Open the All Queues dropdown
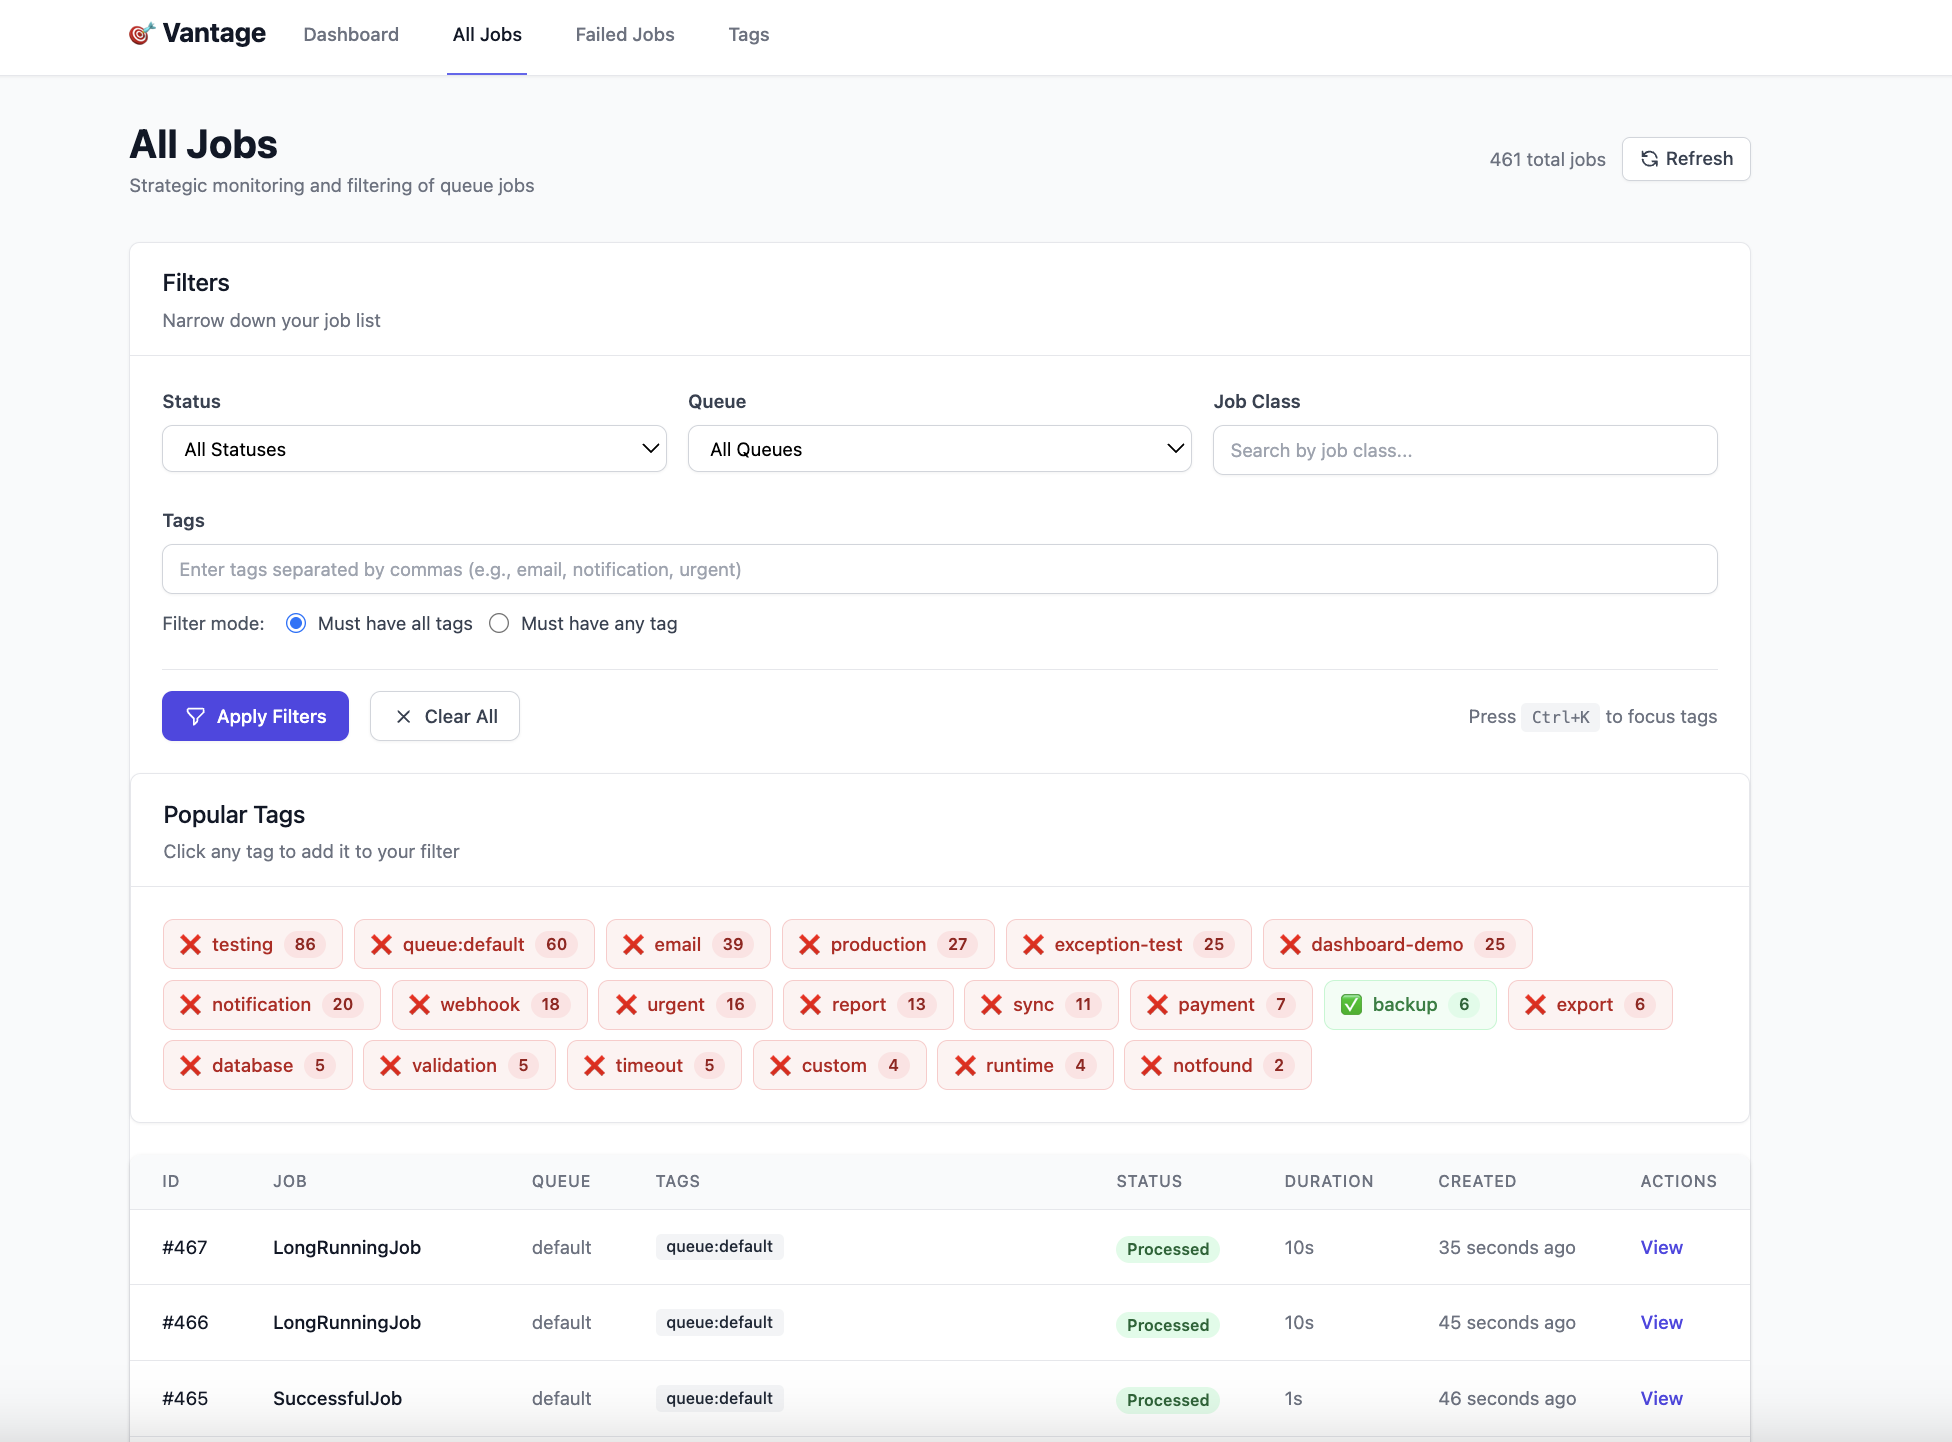This screenshot has width=1952, height=1442. pos(938,449)
